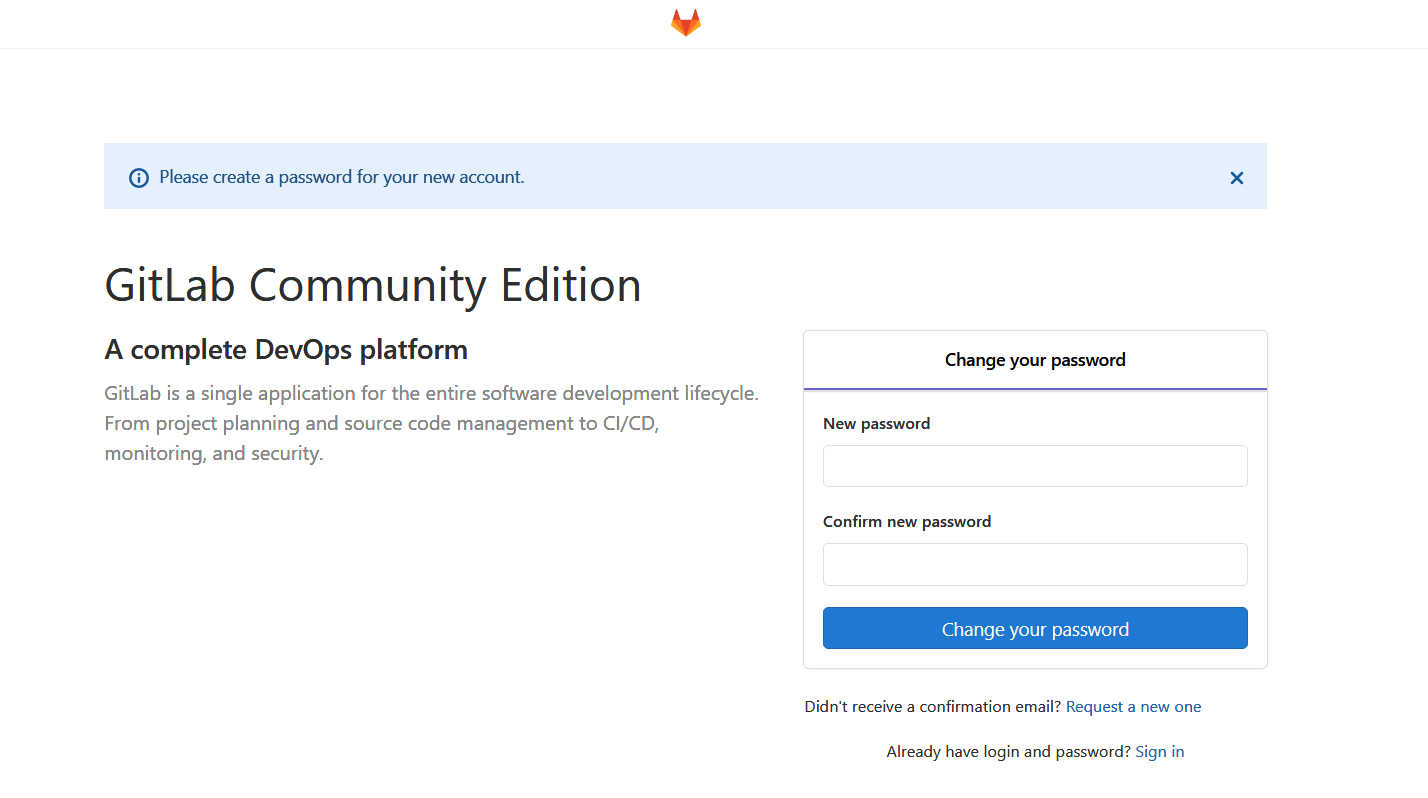Click the A complete DevOps platform subheading
Image resolution: width=1428 pixels, height=798 pixels.
pyautogui.click(x=286, y=350)
